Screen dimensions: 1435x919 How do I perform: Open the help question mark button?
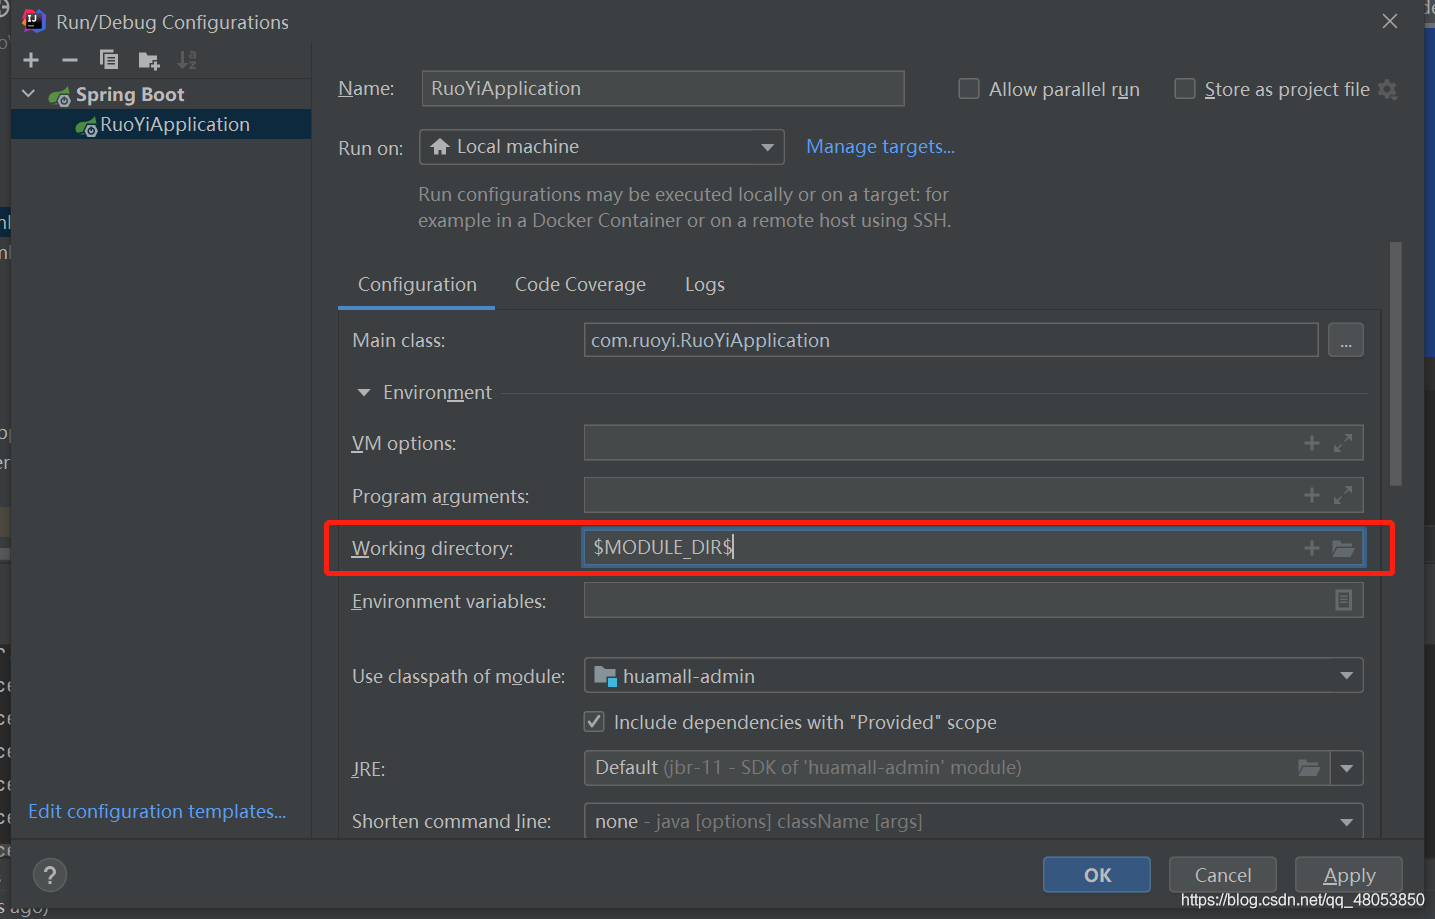click(x=50, y=875)
